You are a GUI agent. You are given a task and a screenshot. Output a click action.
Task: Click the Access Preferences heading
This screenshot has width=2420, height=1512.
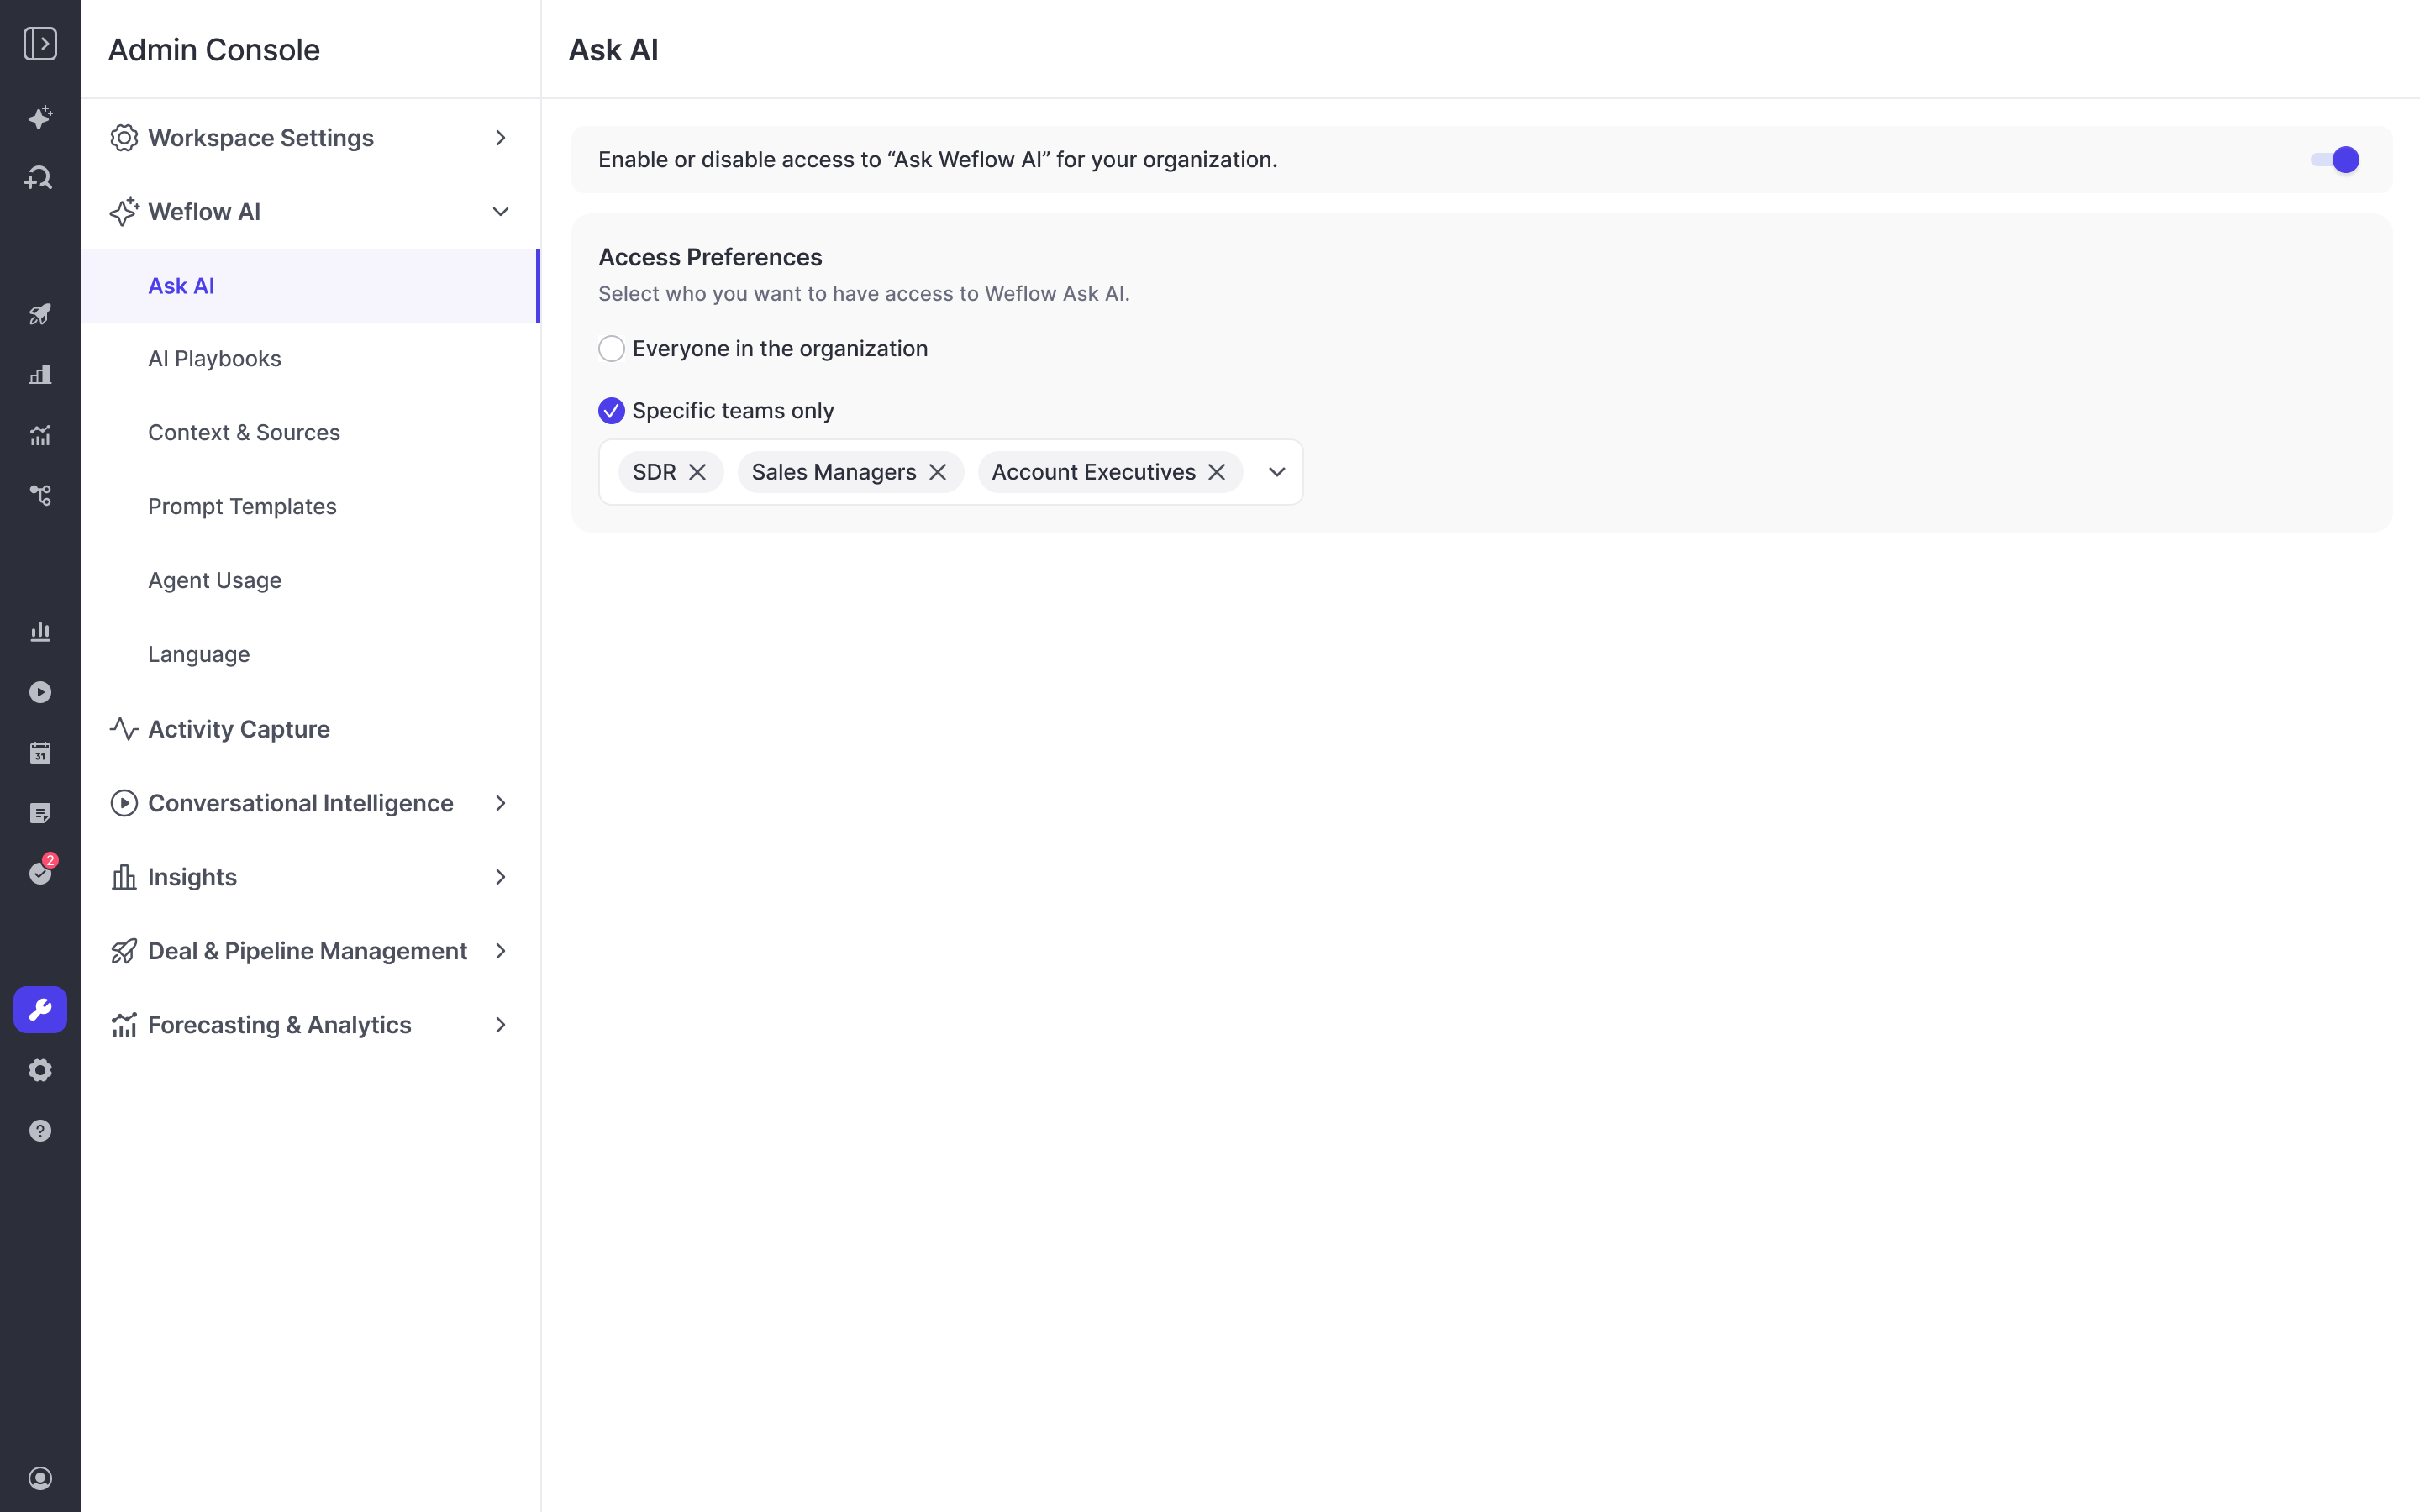coord(710,257)
